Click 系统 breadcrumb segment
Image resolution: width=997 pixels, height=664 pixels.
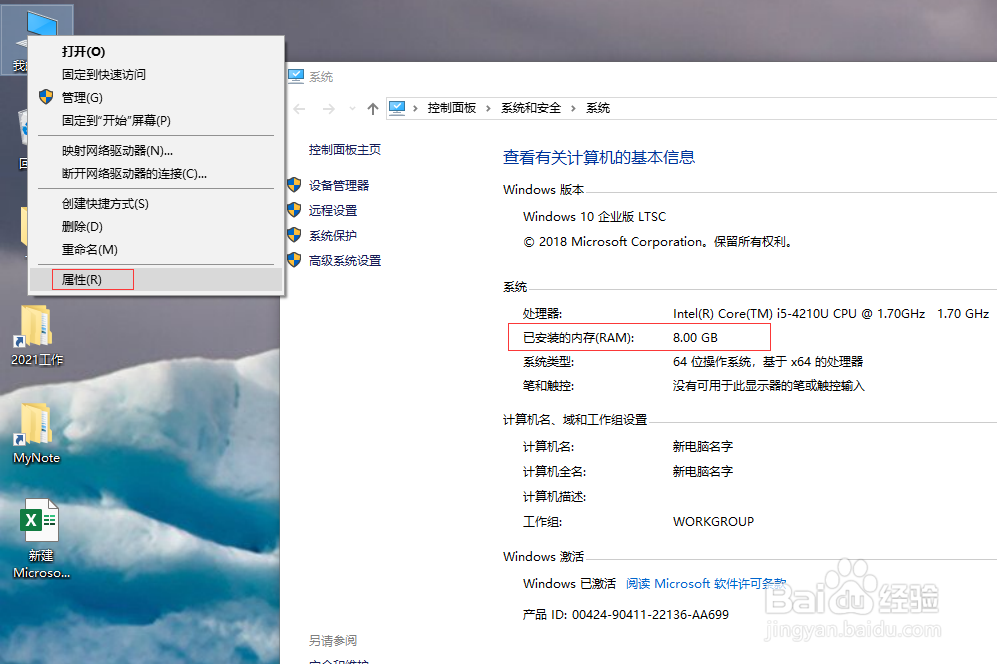[x=598, y=108]
